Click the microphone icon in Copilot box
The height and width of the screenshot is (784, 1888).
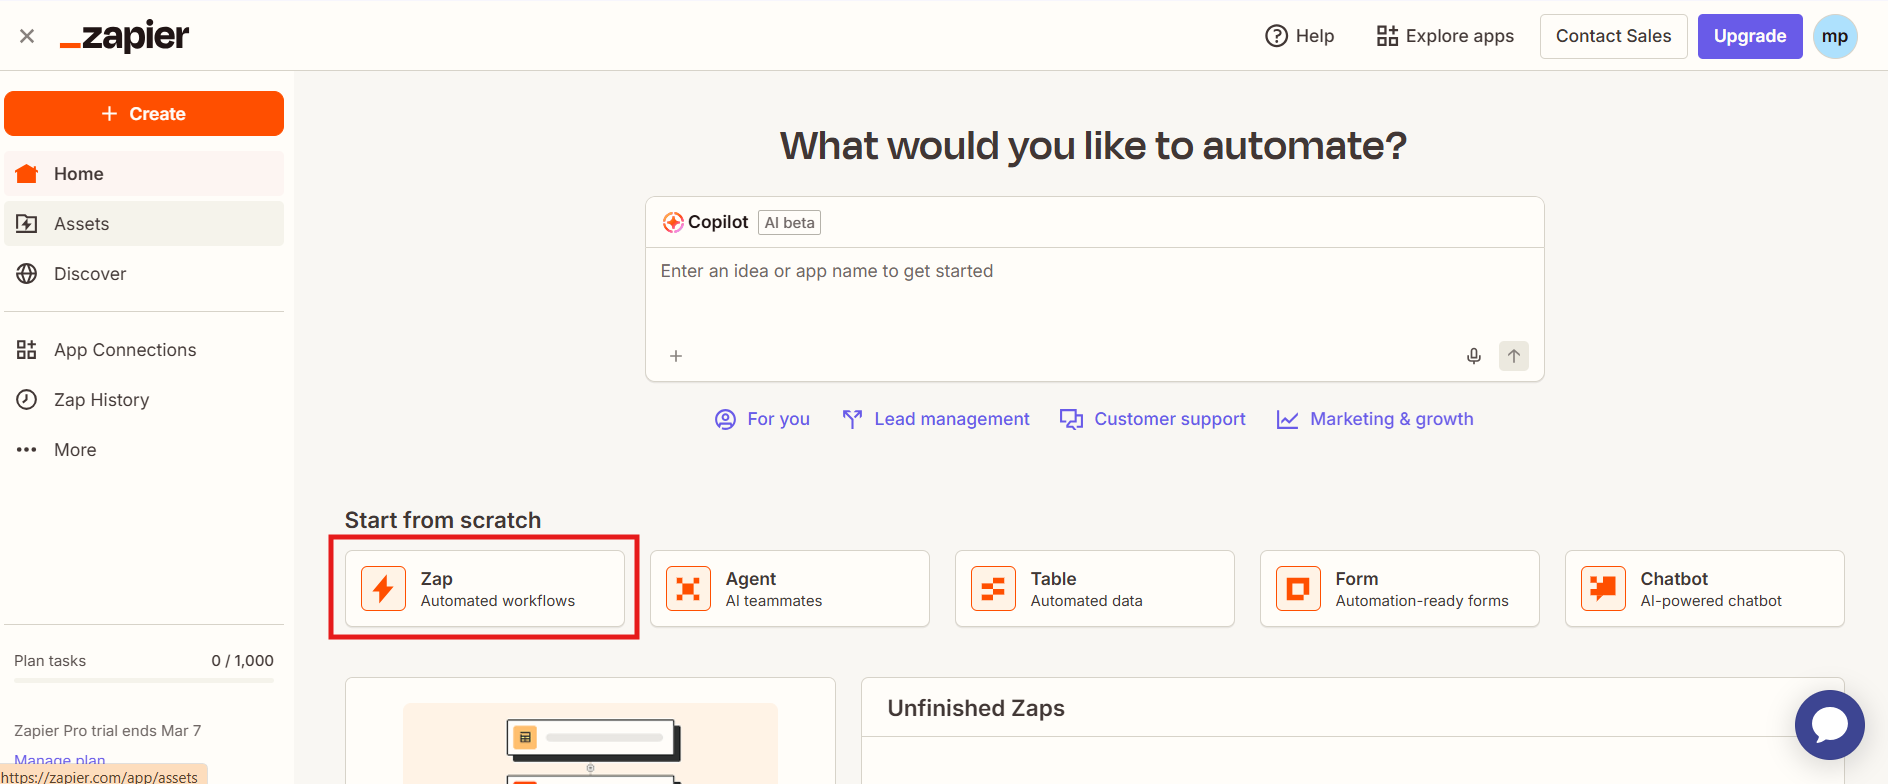(1473, 356)
